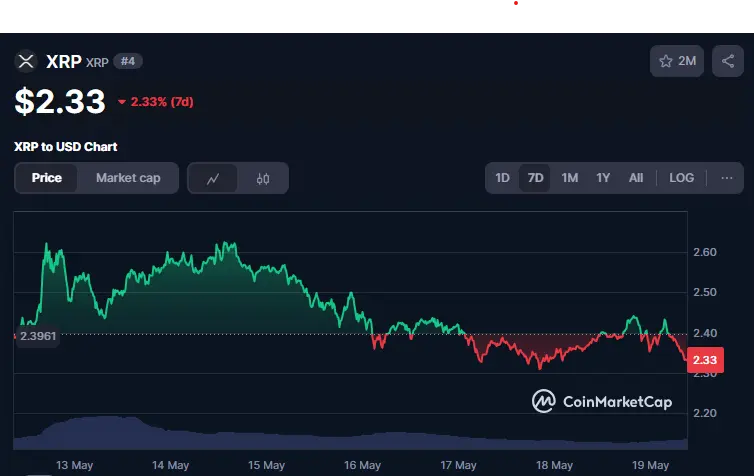Screen dimensions: 754x476
Task: Set chart range to All
Action: pos(636,178)
